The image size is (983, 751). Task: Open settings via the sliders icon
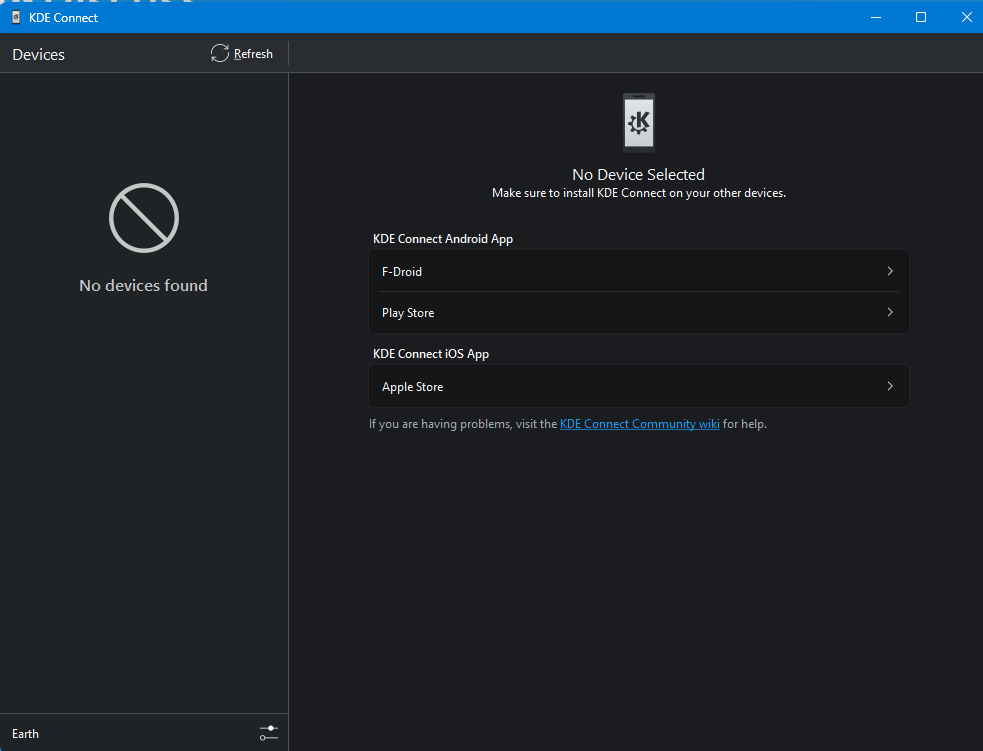click(268, 733)
